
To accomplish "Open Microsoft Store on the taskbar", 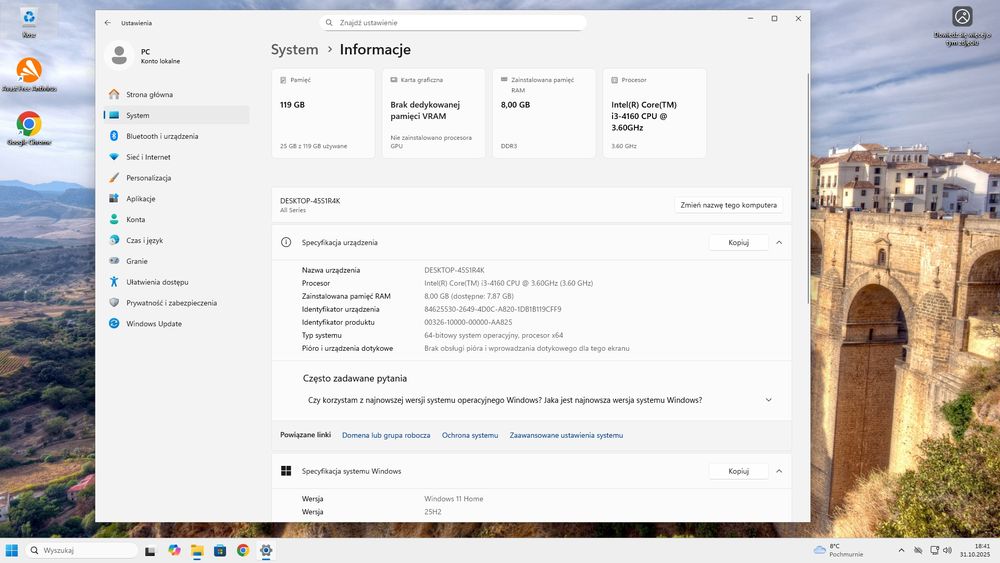I will [x=220, y=550].
